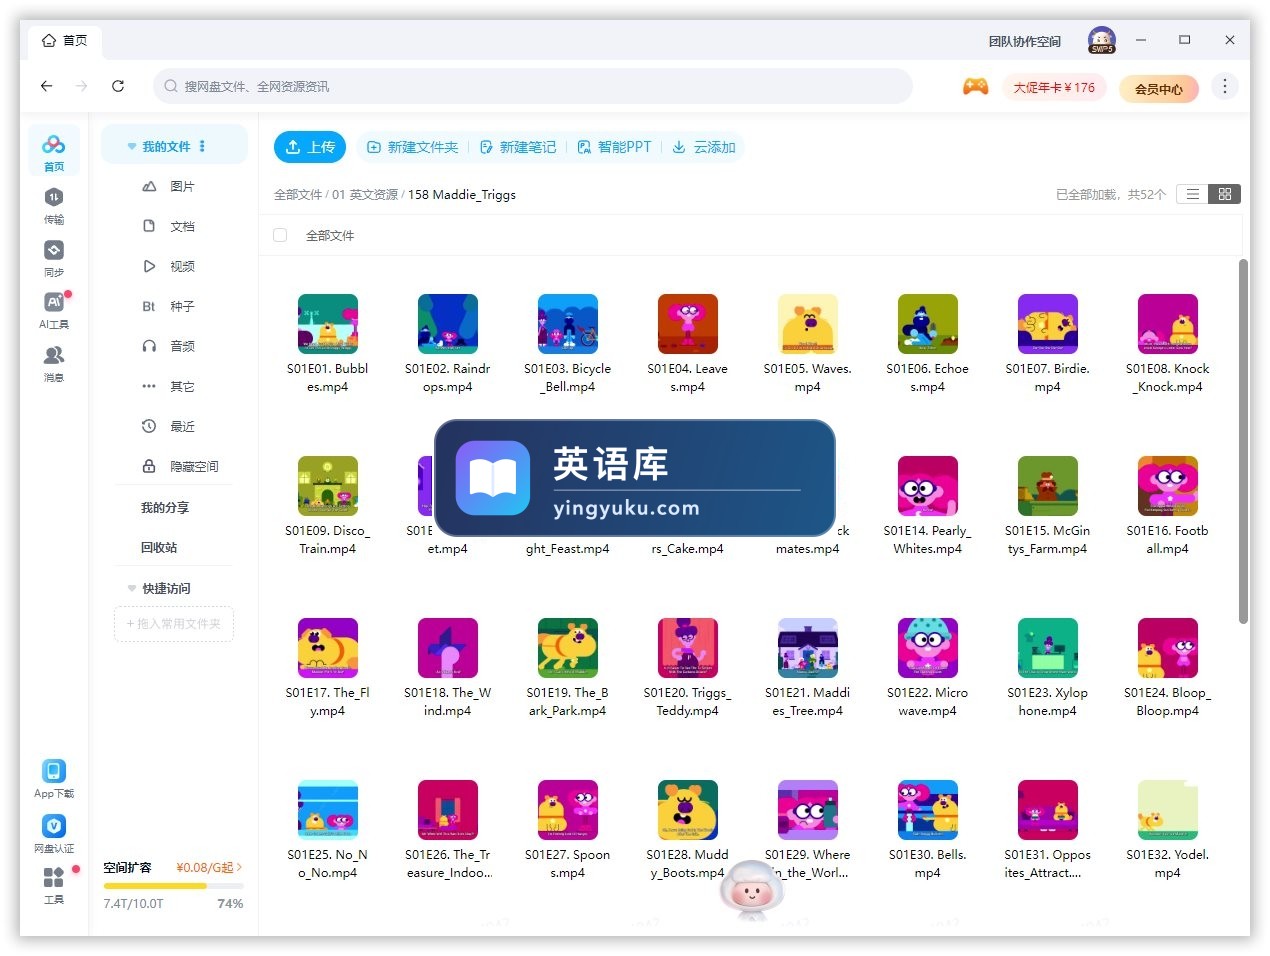
Task: Click 智能PPT button
Action: [614, 147]
